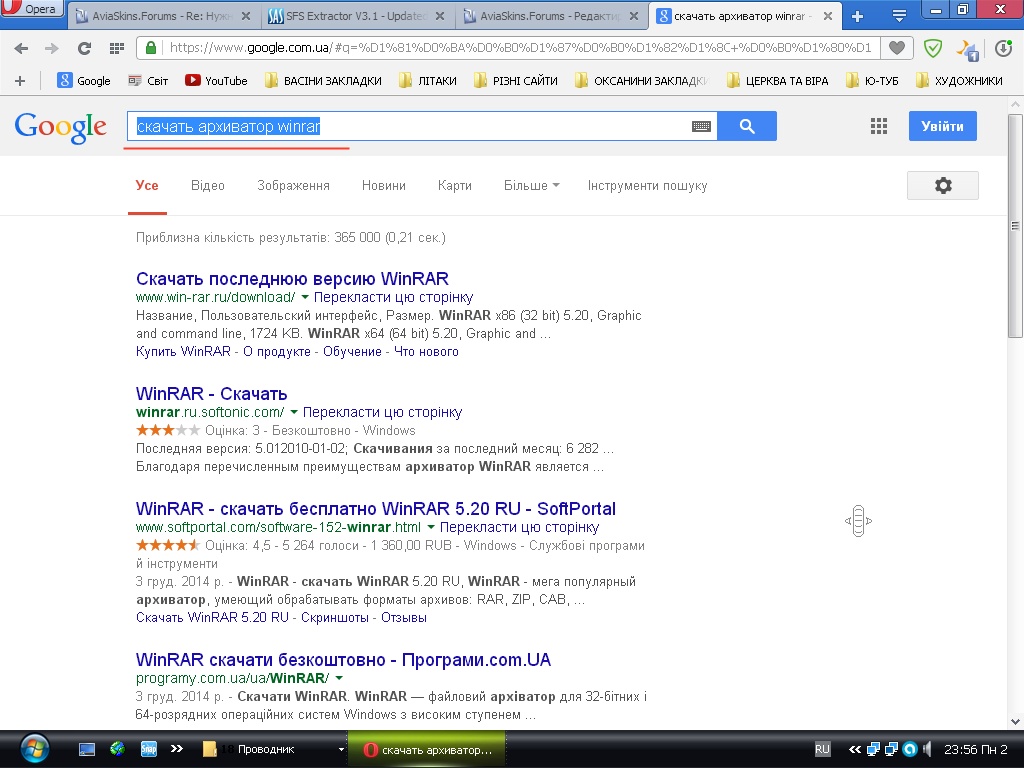Open result Скачать последнюю версию WinRAR

click(292, 279)
